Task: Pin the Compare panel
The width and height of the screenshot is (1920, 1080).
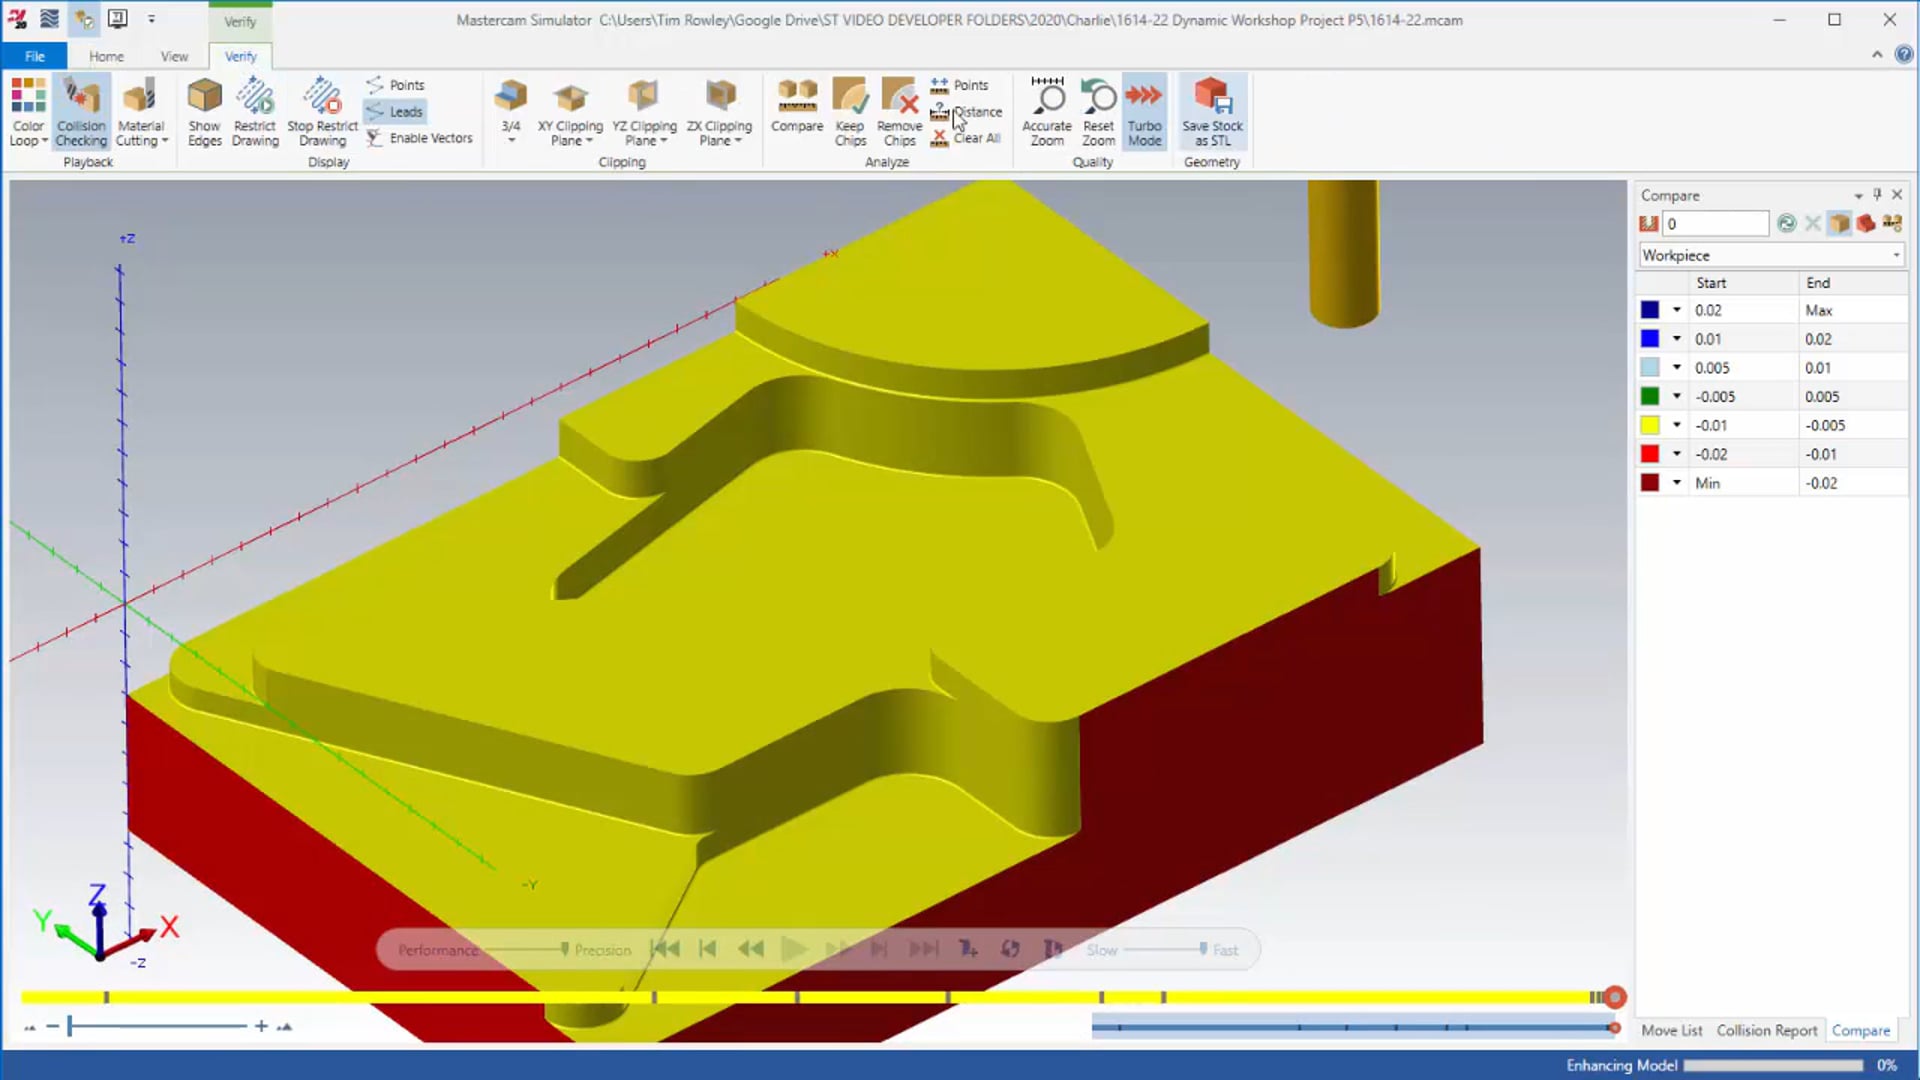Action: pyautogui.click(x=1877, y=195)
